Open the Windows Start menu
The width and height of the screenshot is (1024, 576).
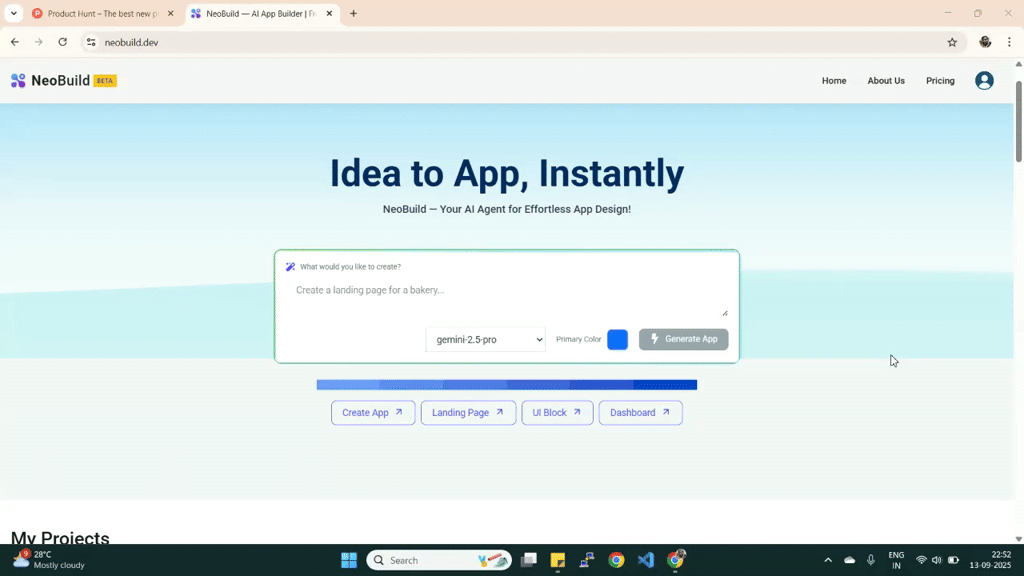[x=349, y=560]
